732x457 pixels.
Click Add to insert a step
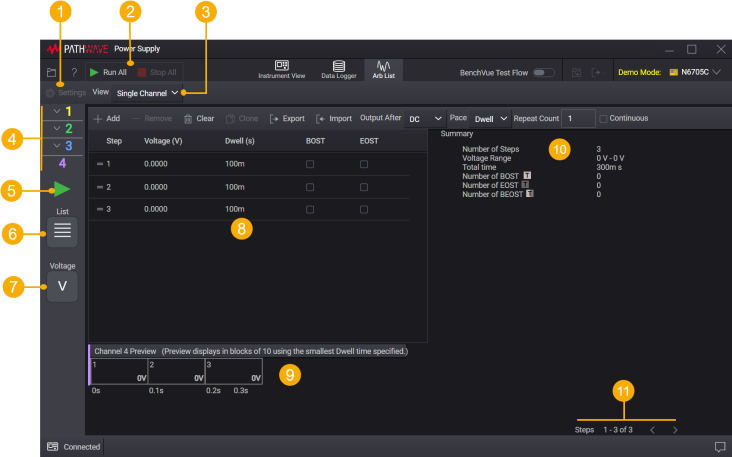coord(106,118)
